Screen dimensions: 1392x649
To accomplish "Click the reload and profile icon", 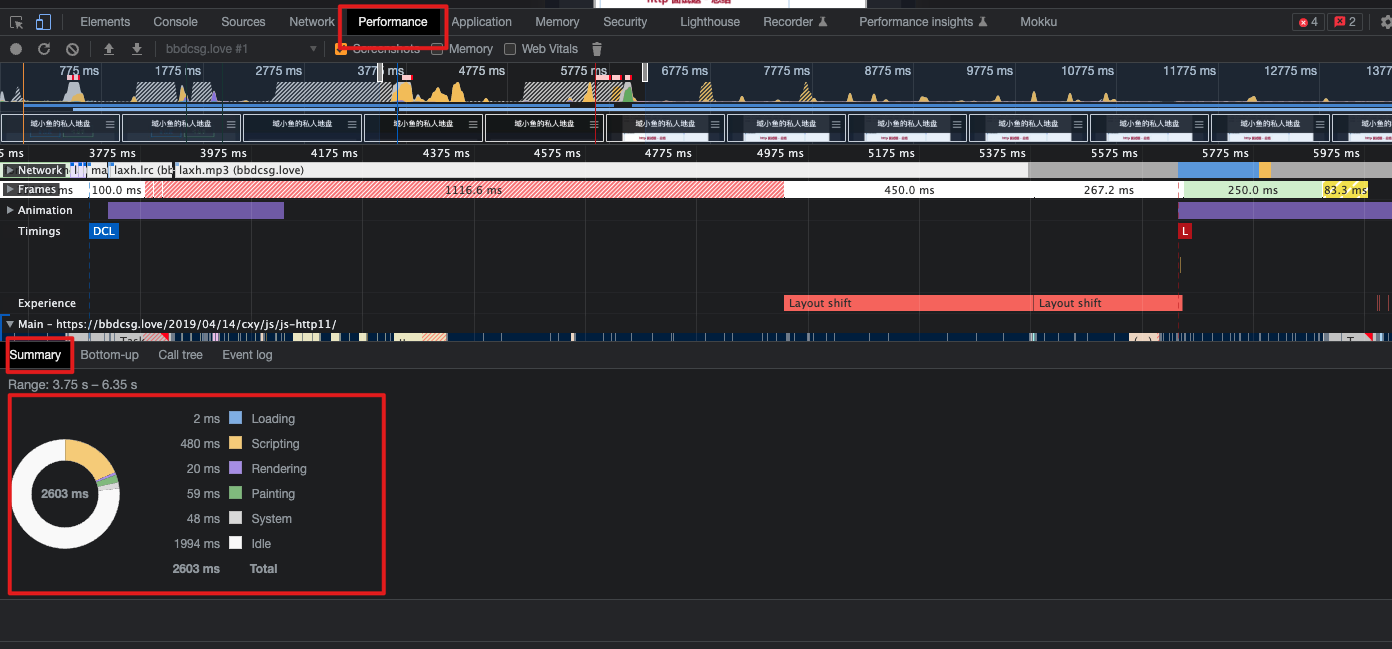I will [44, 49].
